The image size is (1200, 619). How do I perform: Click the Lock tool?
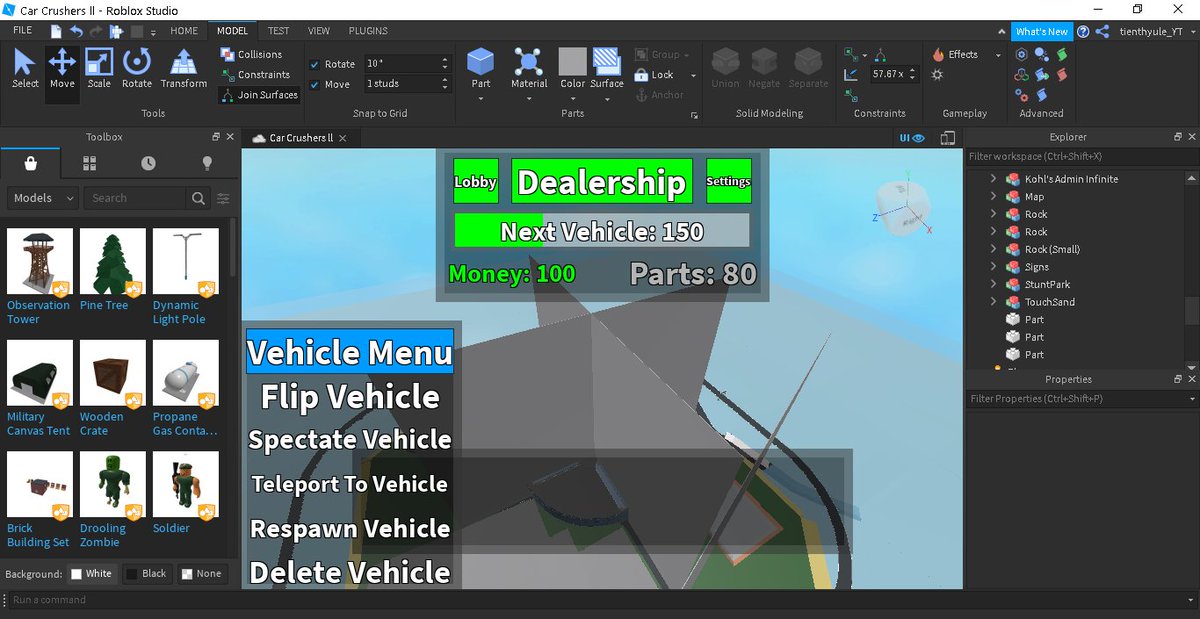coord(654,75)
